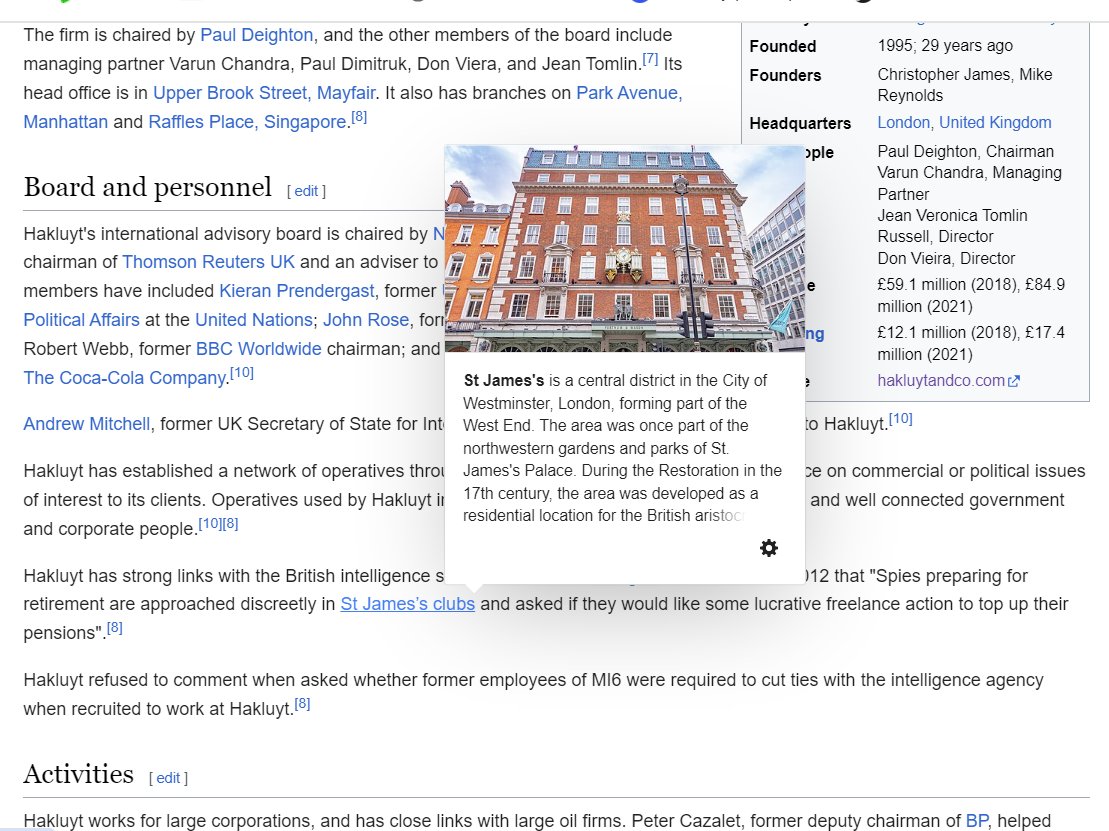Jump to citation [8] after 'work at Hakluyt'
The height and width of the screenshot is (831, 1109).
coord(302,704)
